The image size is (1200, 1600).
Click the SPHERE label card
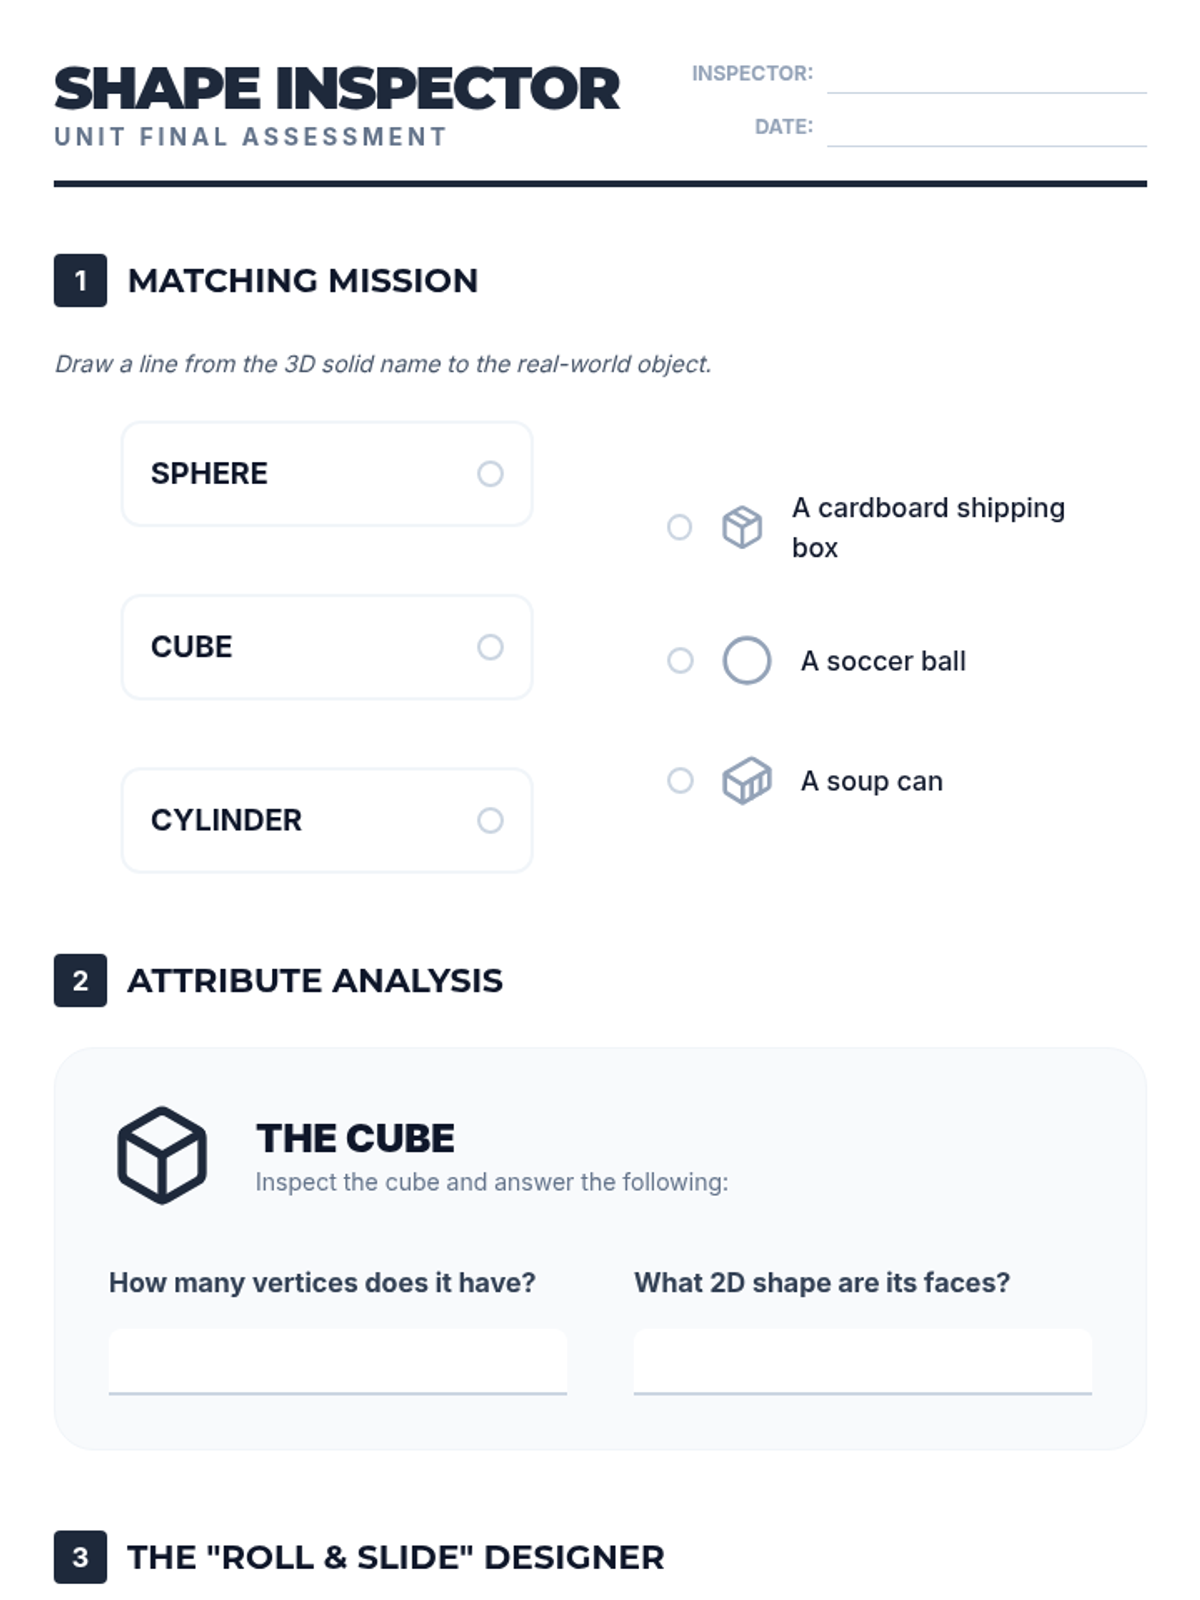click(327, 474)
